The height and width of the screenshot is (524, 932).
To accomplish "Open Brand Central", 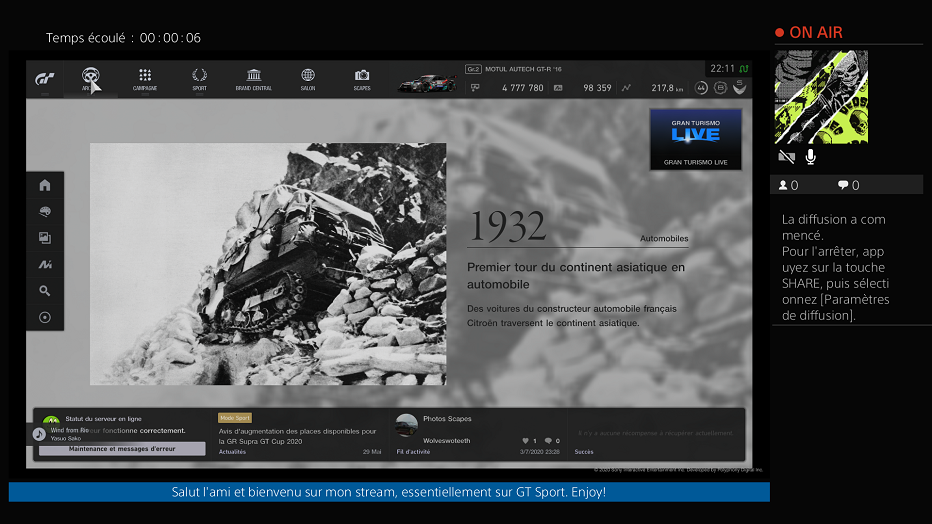I will [253, 79].
